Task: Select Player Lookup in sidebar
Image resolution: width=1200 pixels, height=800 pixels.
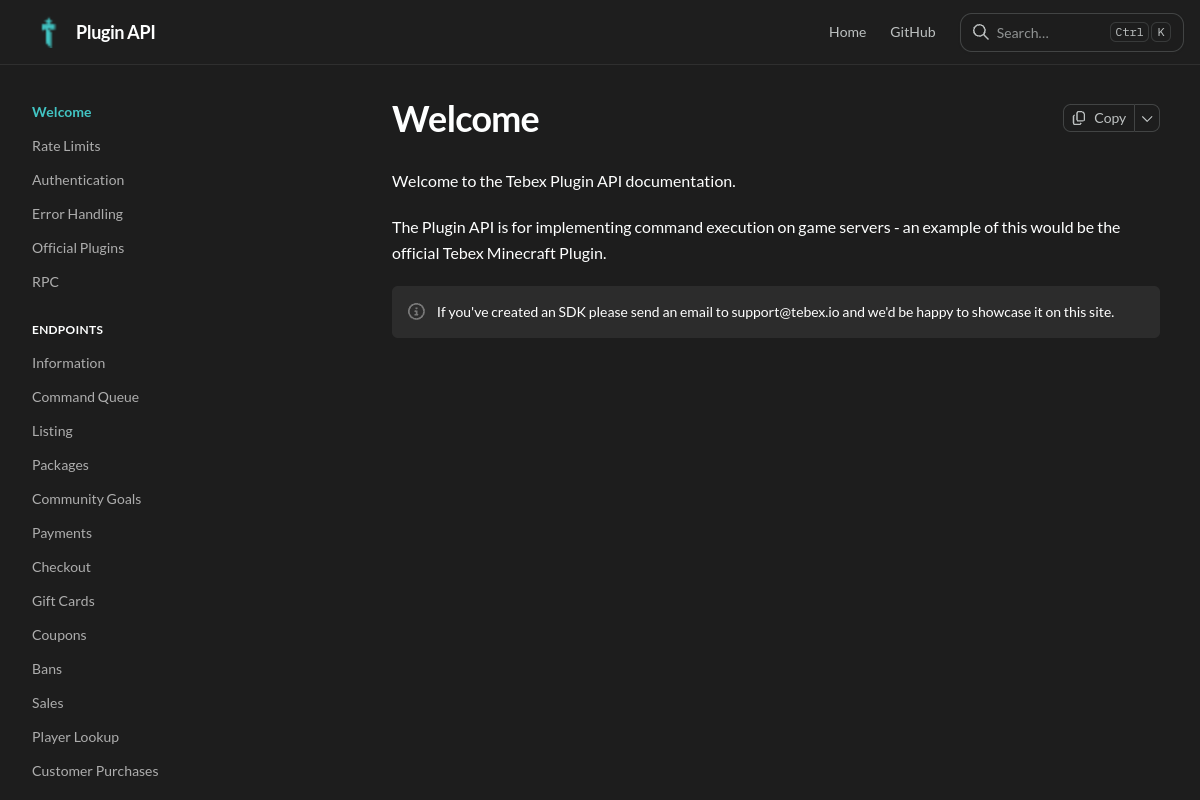Action: [x=75, y=737]
